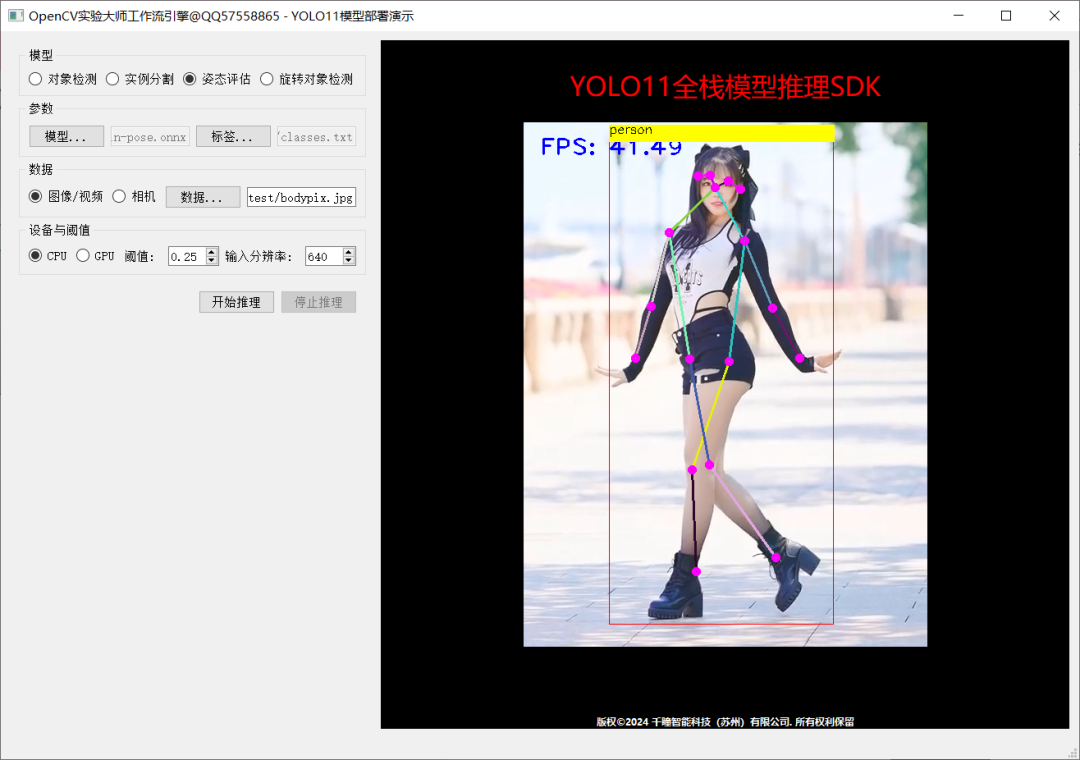Select the 实例分割 model radio button
Screen dimensions: 1080x760
(140, 79)
